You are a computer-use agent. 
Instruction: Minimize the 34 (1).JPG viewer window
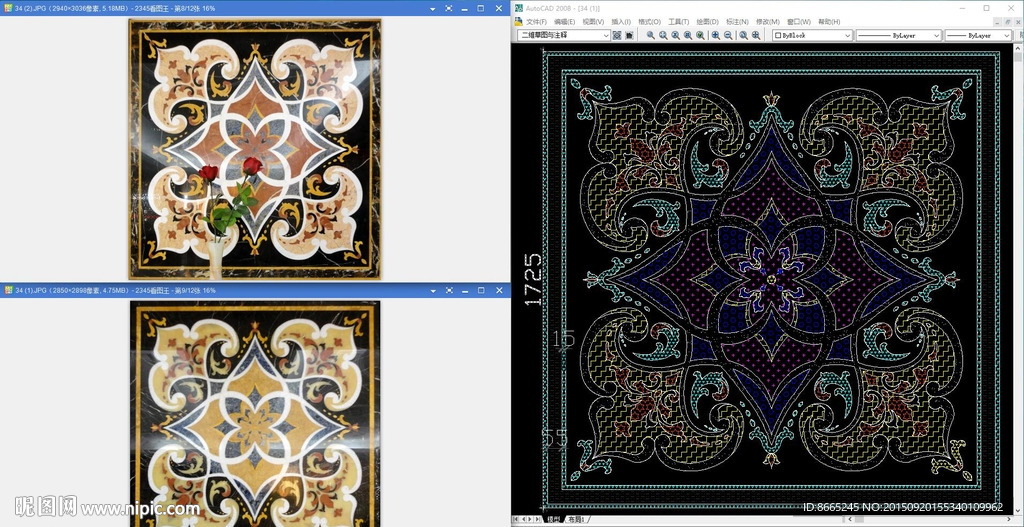click(465, 290)
